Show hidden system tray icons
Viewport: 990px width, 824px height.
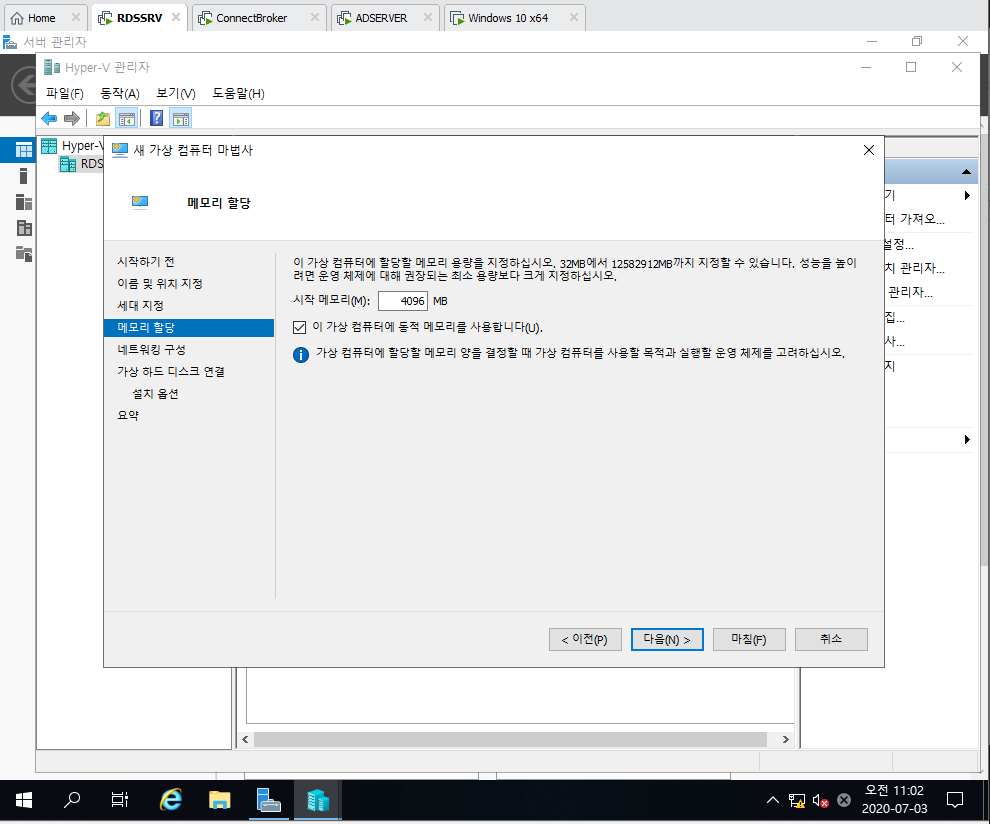773,801
